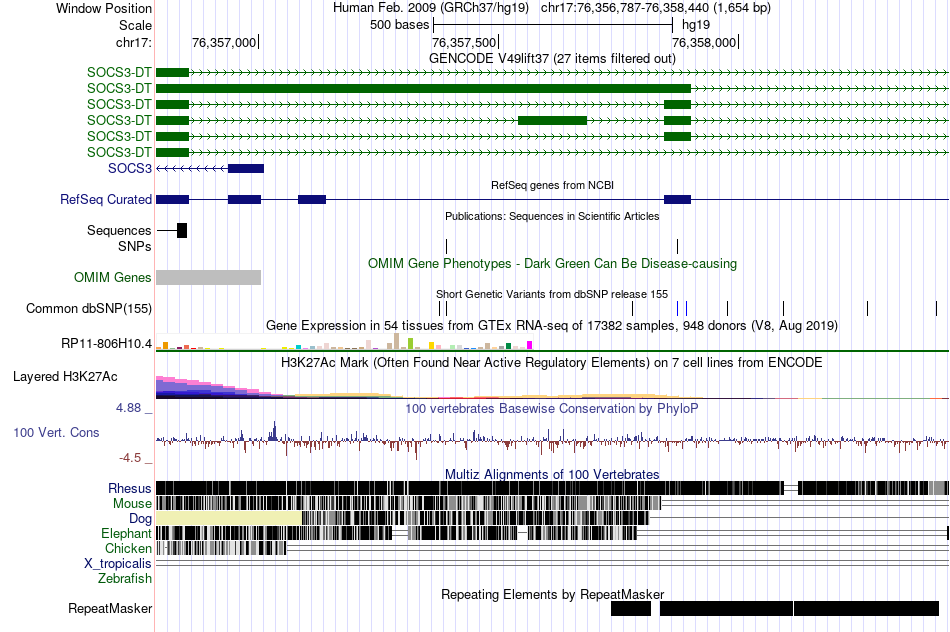This screenshot has height=632, width=950.
Task: Click the Mouse alignment label
Action: pyautogui.click(x=132, y=504)
